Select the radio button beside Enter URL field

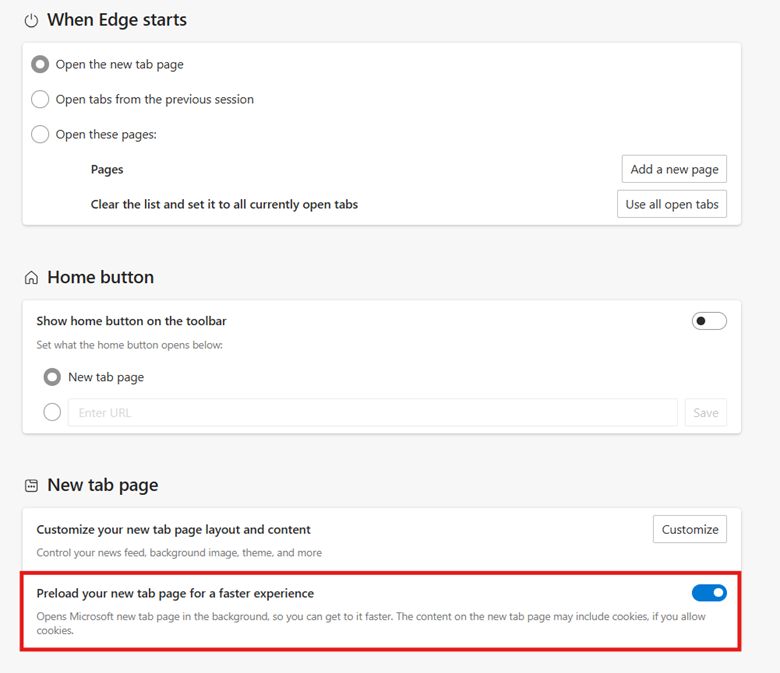coord(52,412)
